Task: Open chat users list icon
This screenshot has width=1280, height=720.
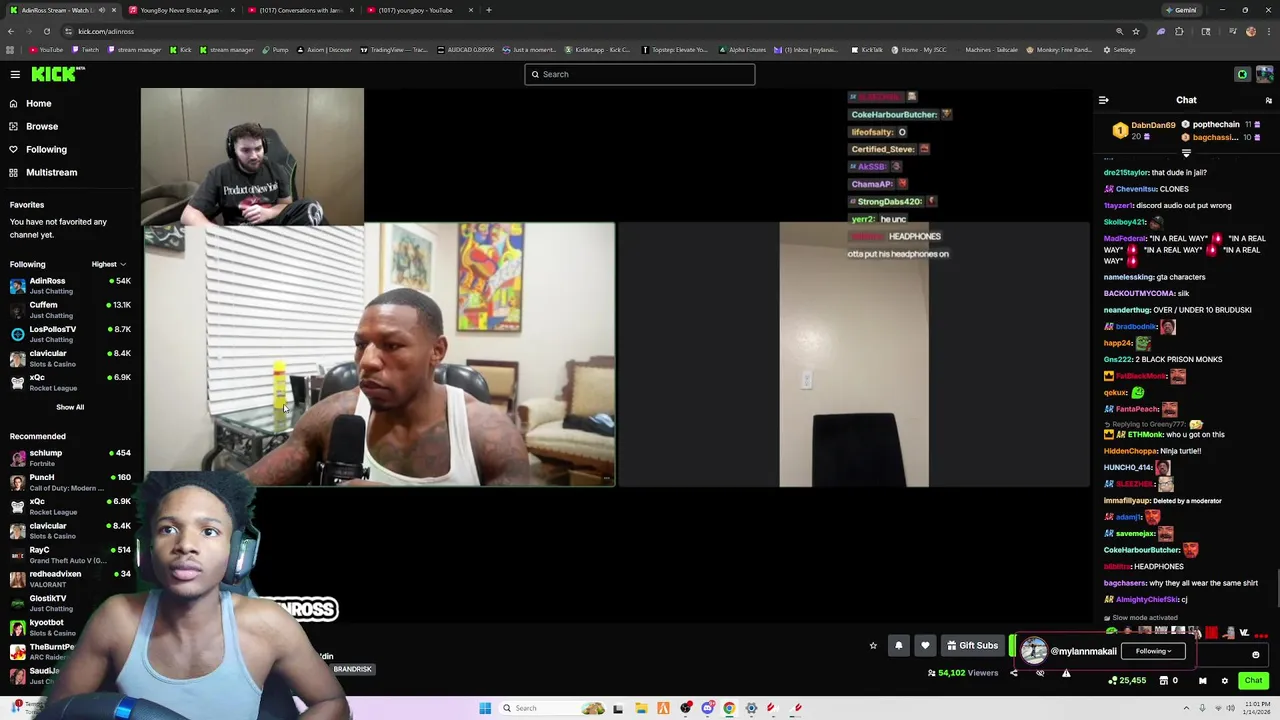Action: pos(1269,100)
